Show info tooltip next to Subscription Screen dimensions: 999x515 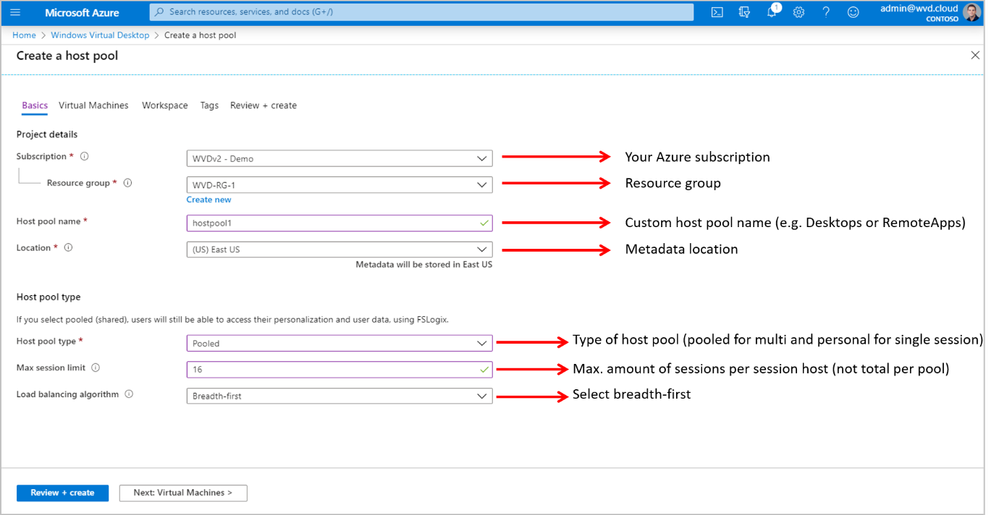(84, 156)
